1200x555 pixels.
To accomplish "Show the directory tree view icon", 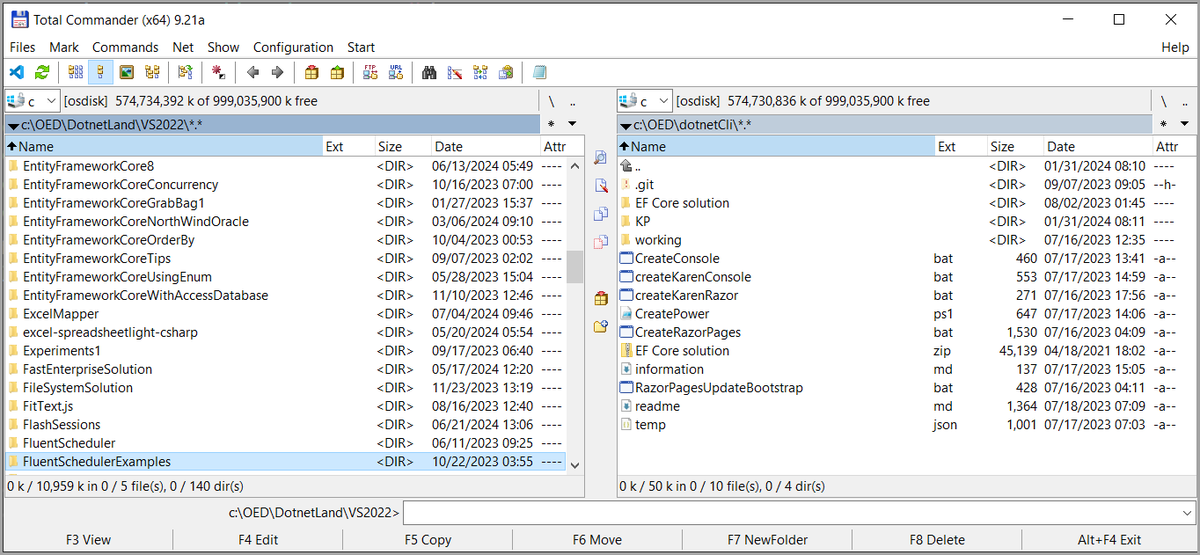I will coord(152,72).
